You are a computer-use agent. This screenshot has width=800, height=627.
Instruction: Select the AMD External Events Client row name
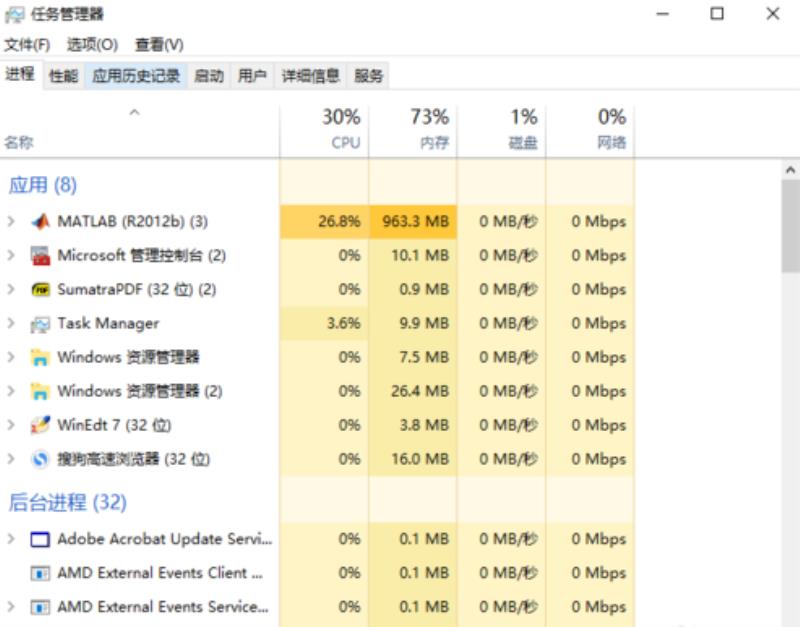pos(160,573)
